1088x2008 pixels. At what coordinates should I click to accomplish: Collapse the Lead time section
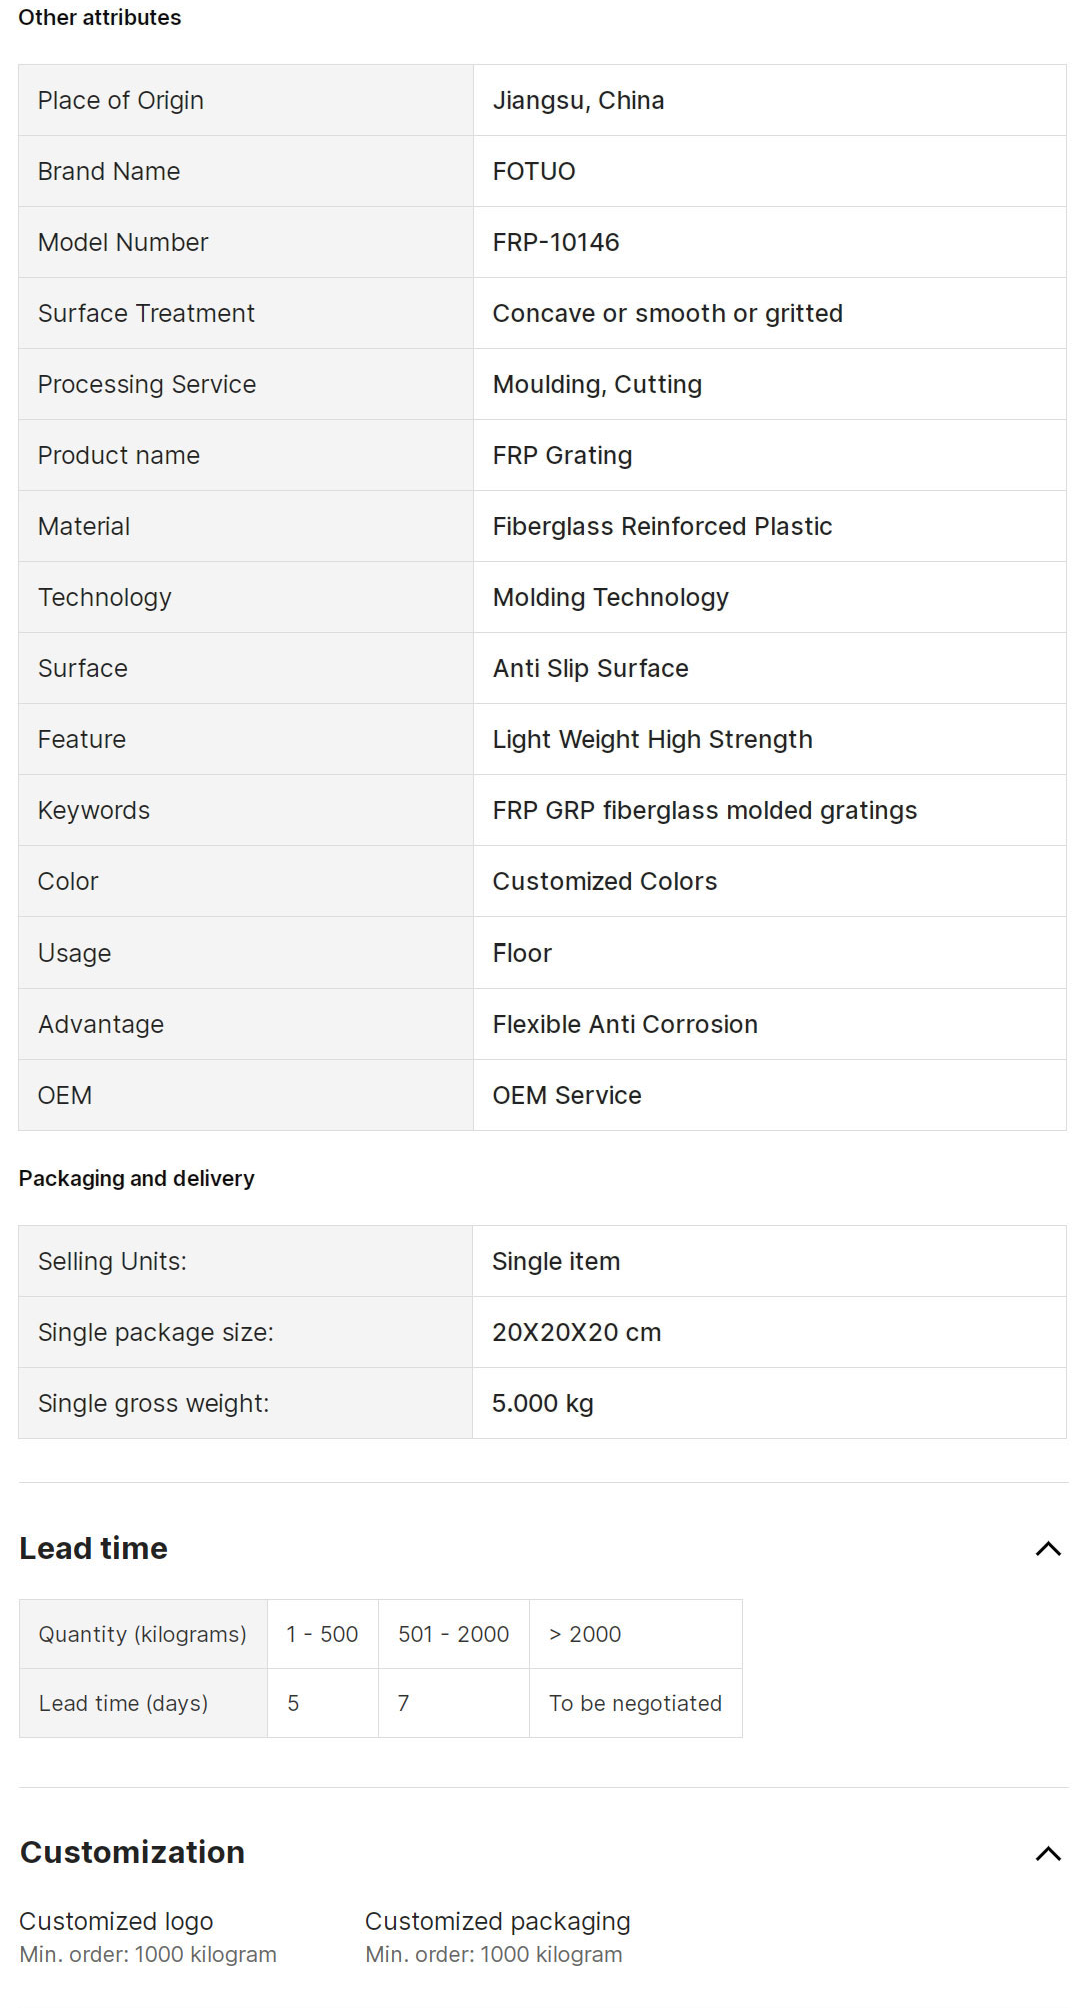click(1047, 1549)
